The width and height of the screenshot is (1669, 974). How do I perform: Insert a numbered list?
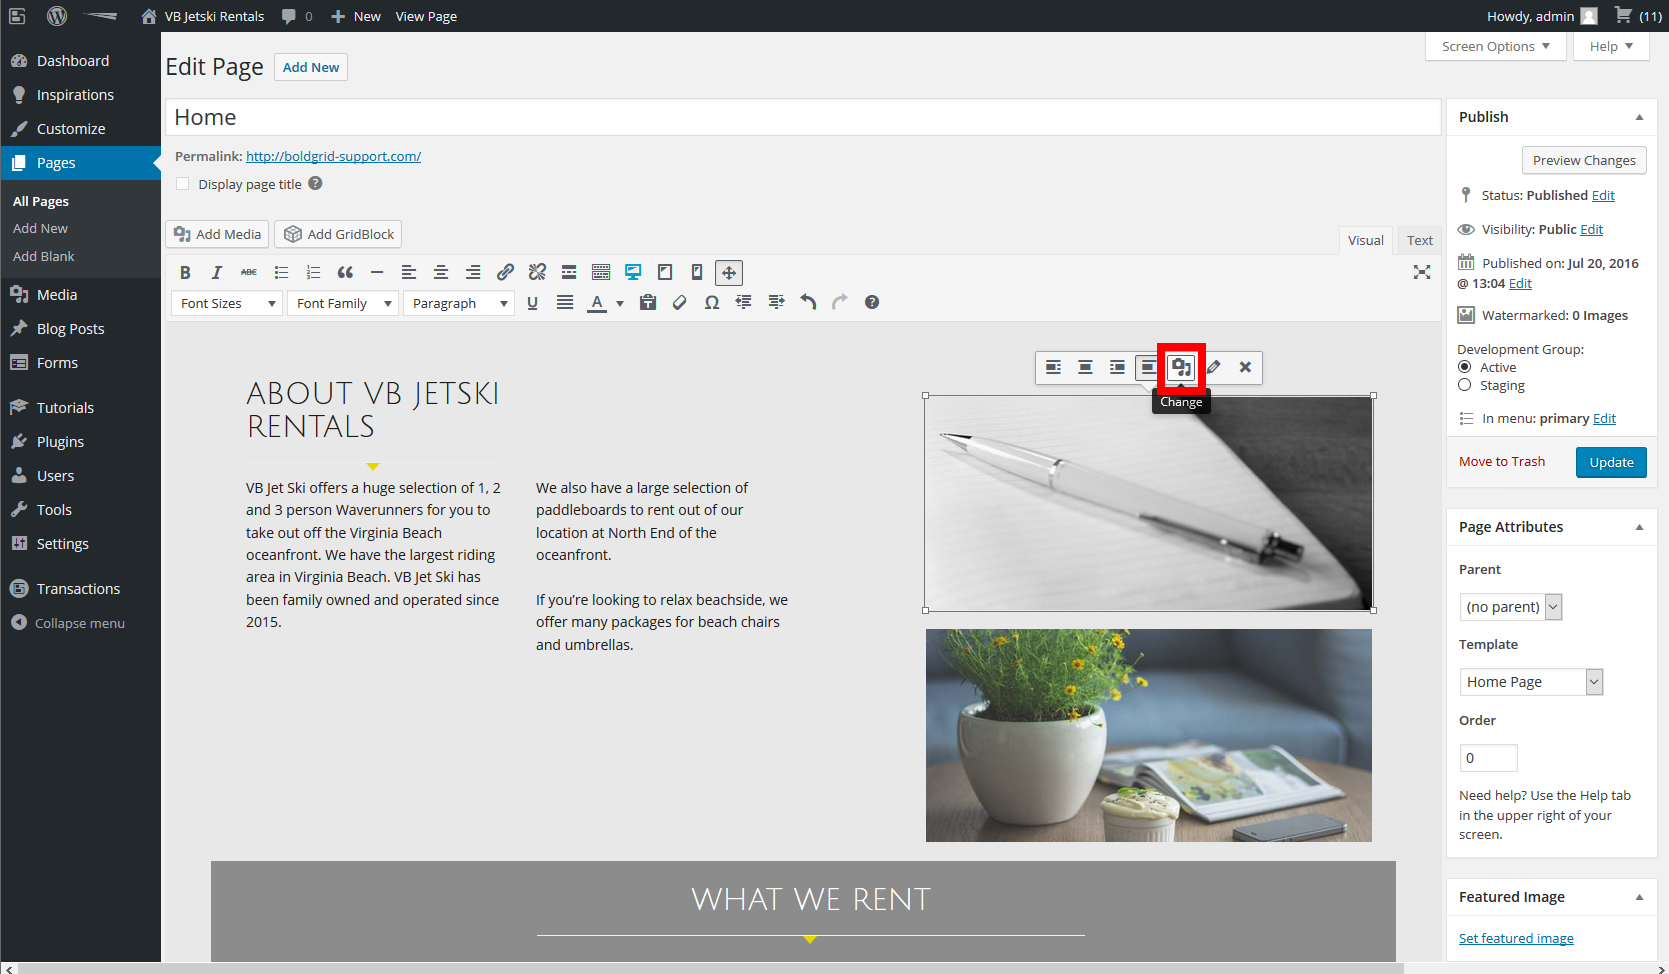[313, 272]
